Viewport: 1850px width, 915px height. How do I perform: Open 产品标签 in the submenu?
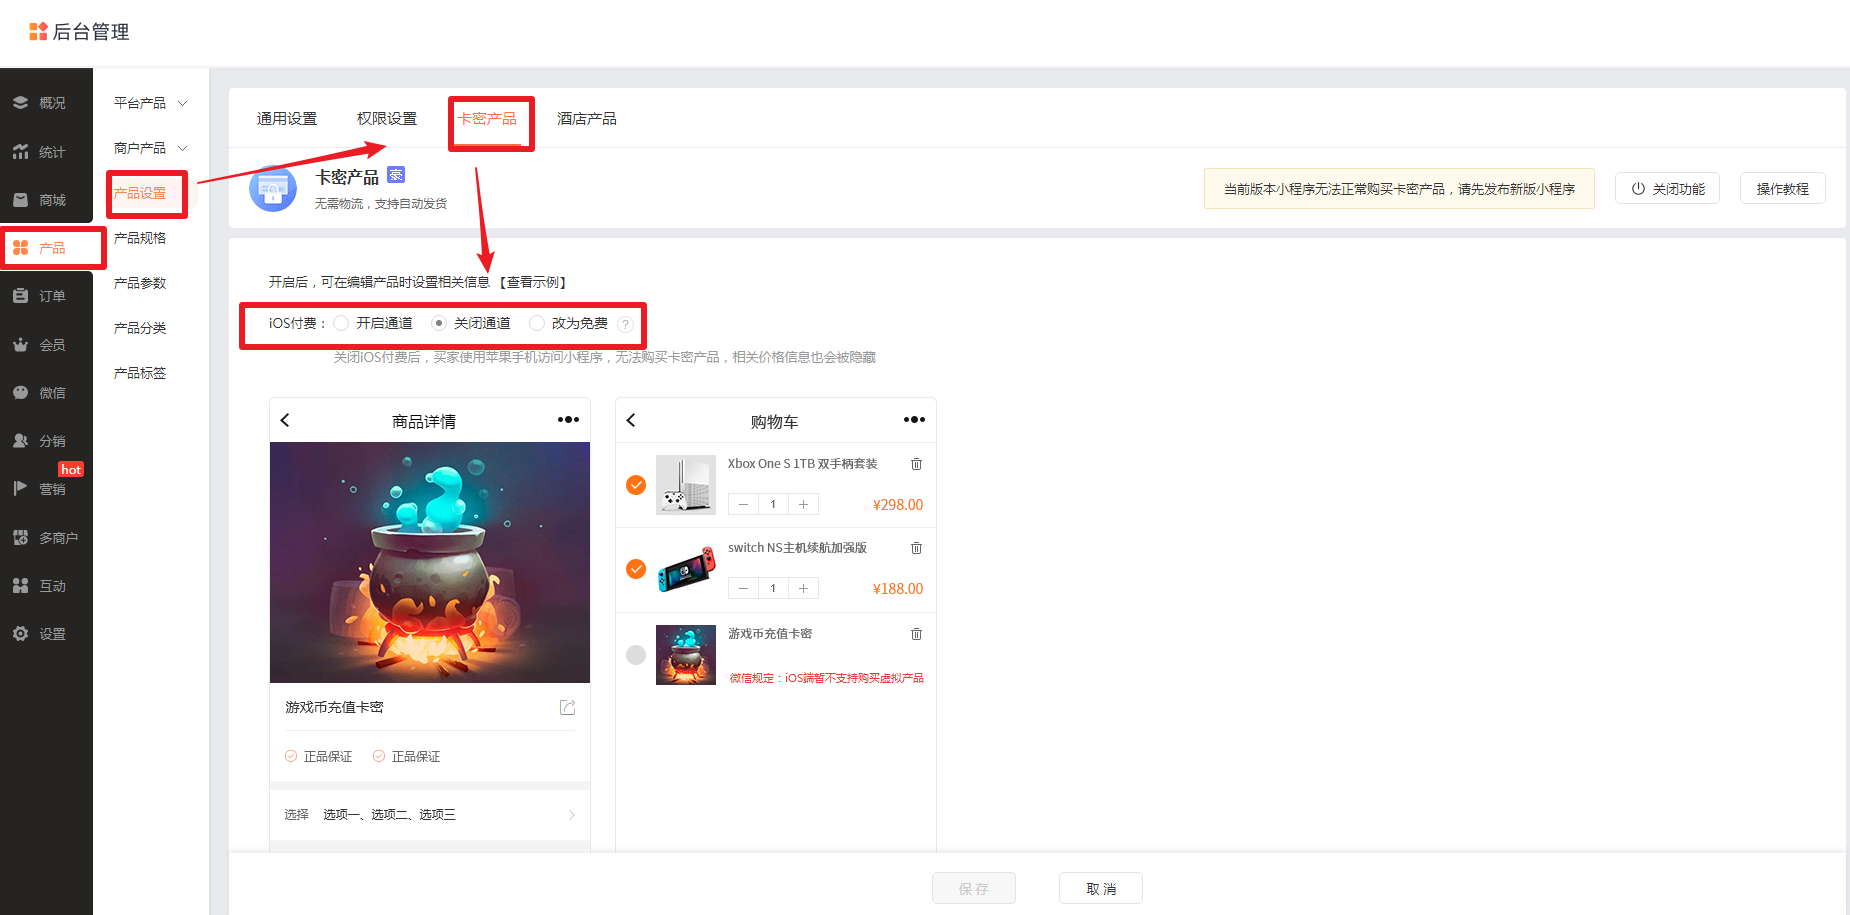point(140,373)
